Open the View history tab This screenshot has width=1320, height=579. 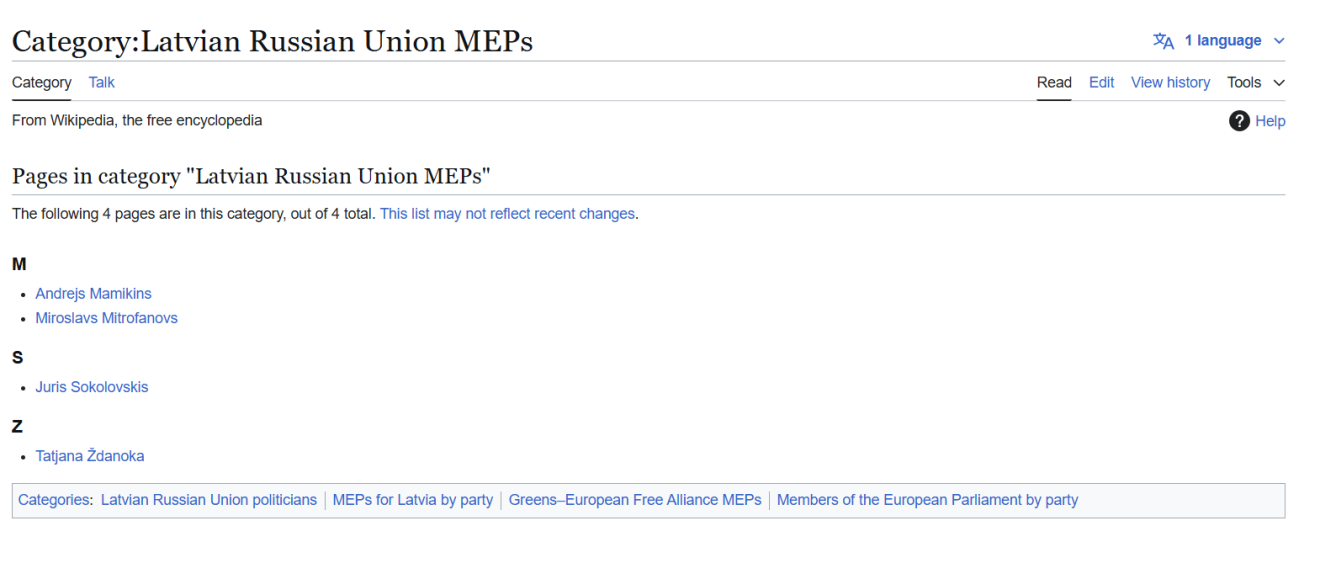tap(1170, 83)
